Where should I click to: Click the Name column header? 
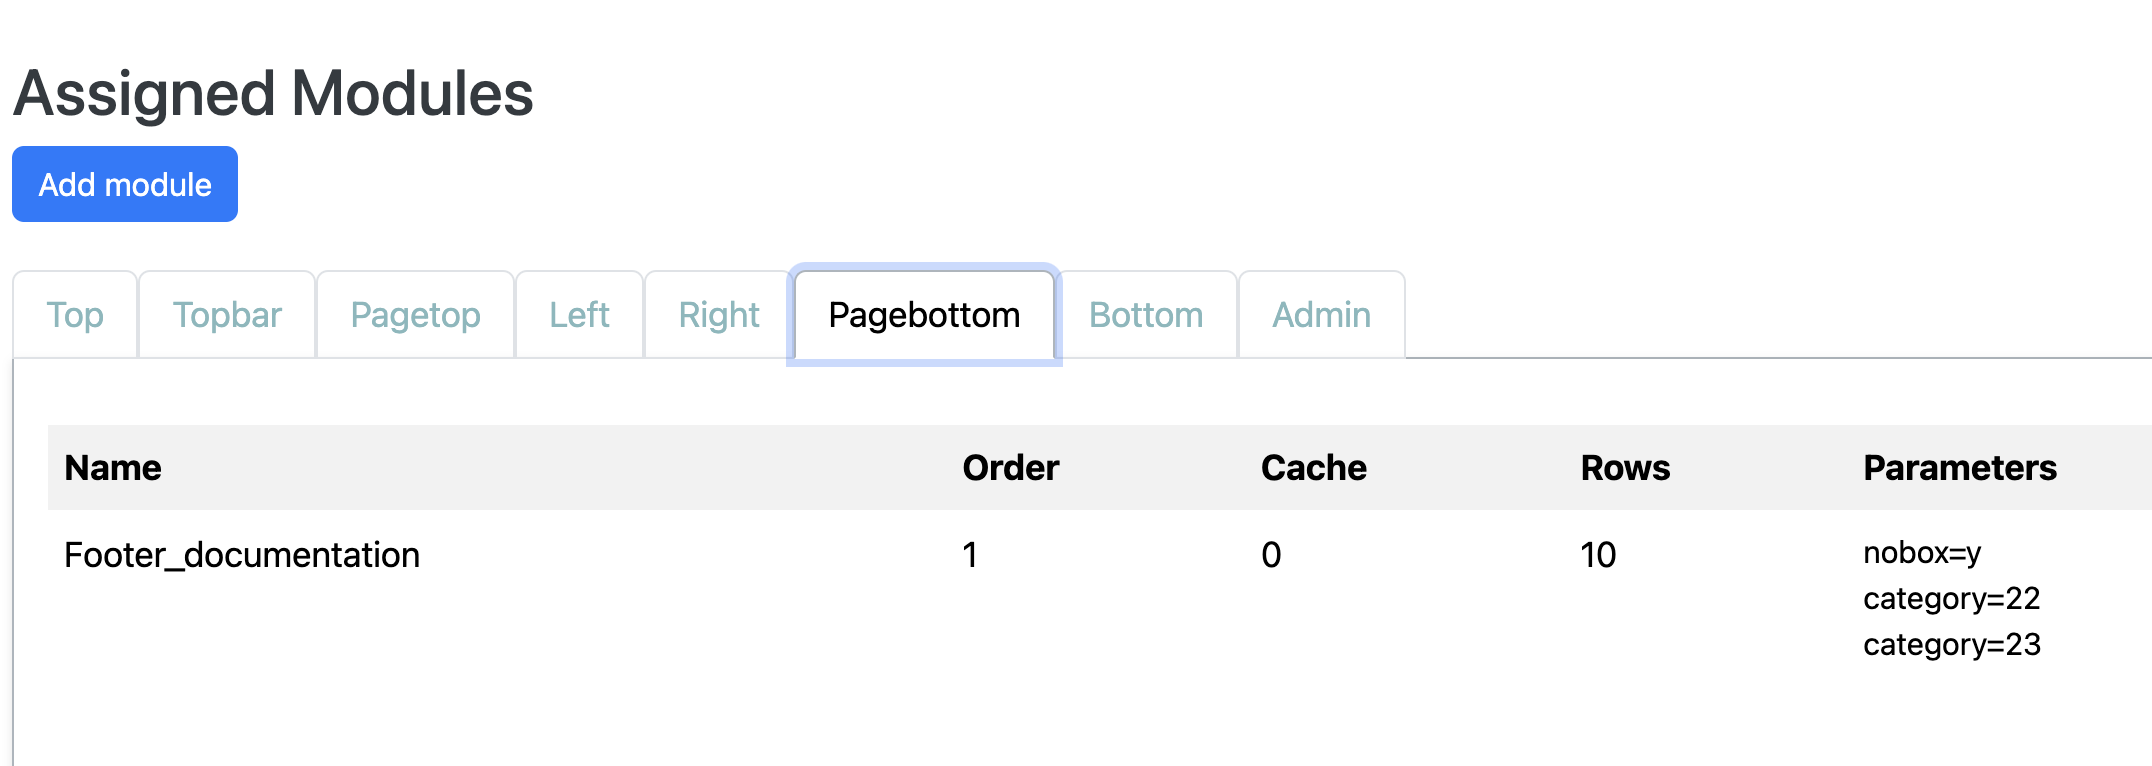tap(113, 468)
